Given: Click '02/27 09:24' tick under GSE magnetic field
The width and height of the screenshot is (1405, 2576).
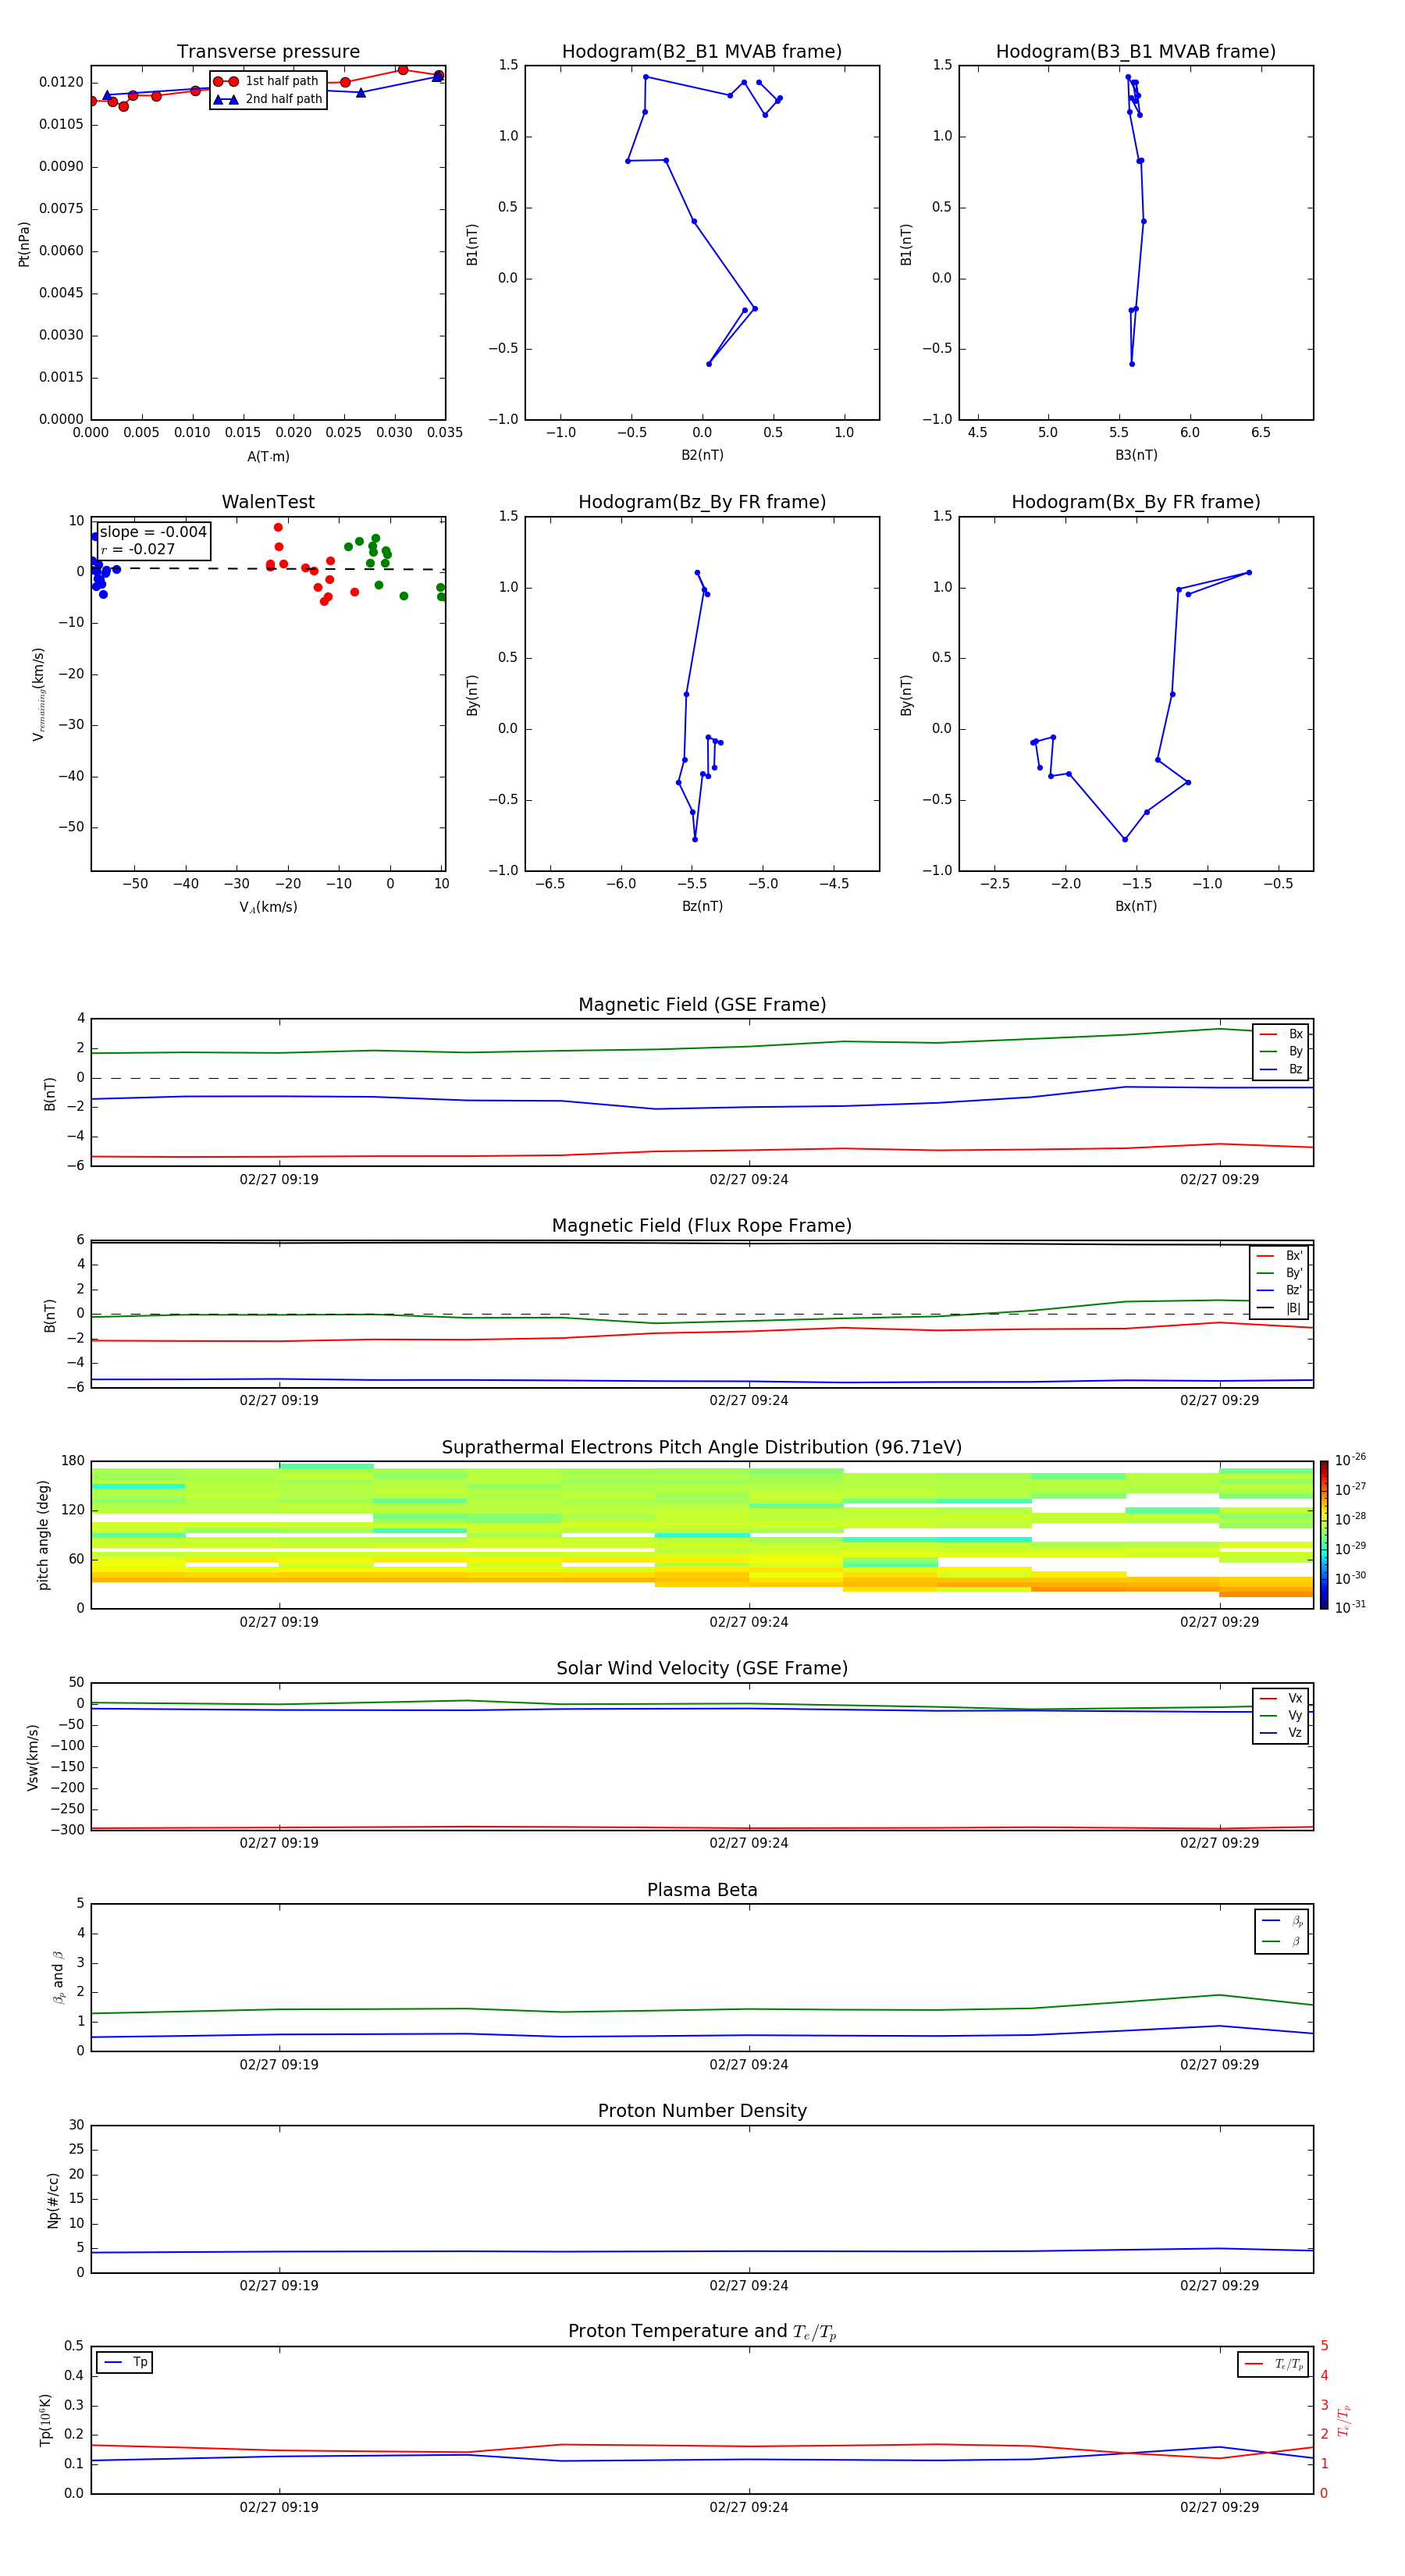Looking at the screenshot, I should [x=749, y=1180].
